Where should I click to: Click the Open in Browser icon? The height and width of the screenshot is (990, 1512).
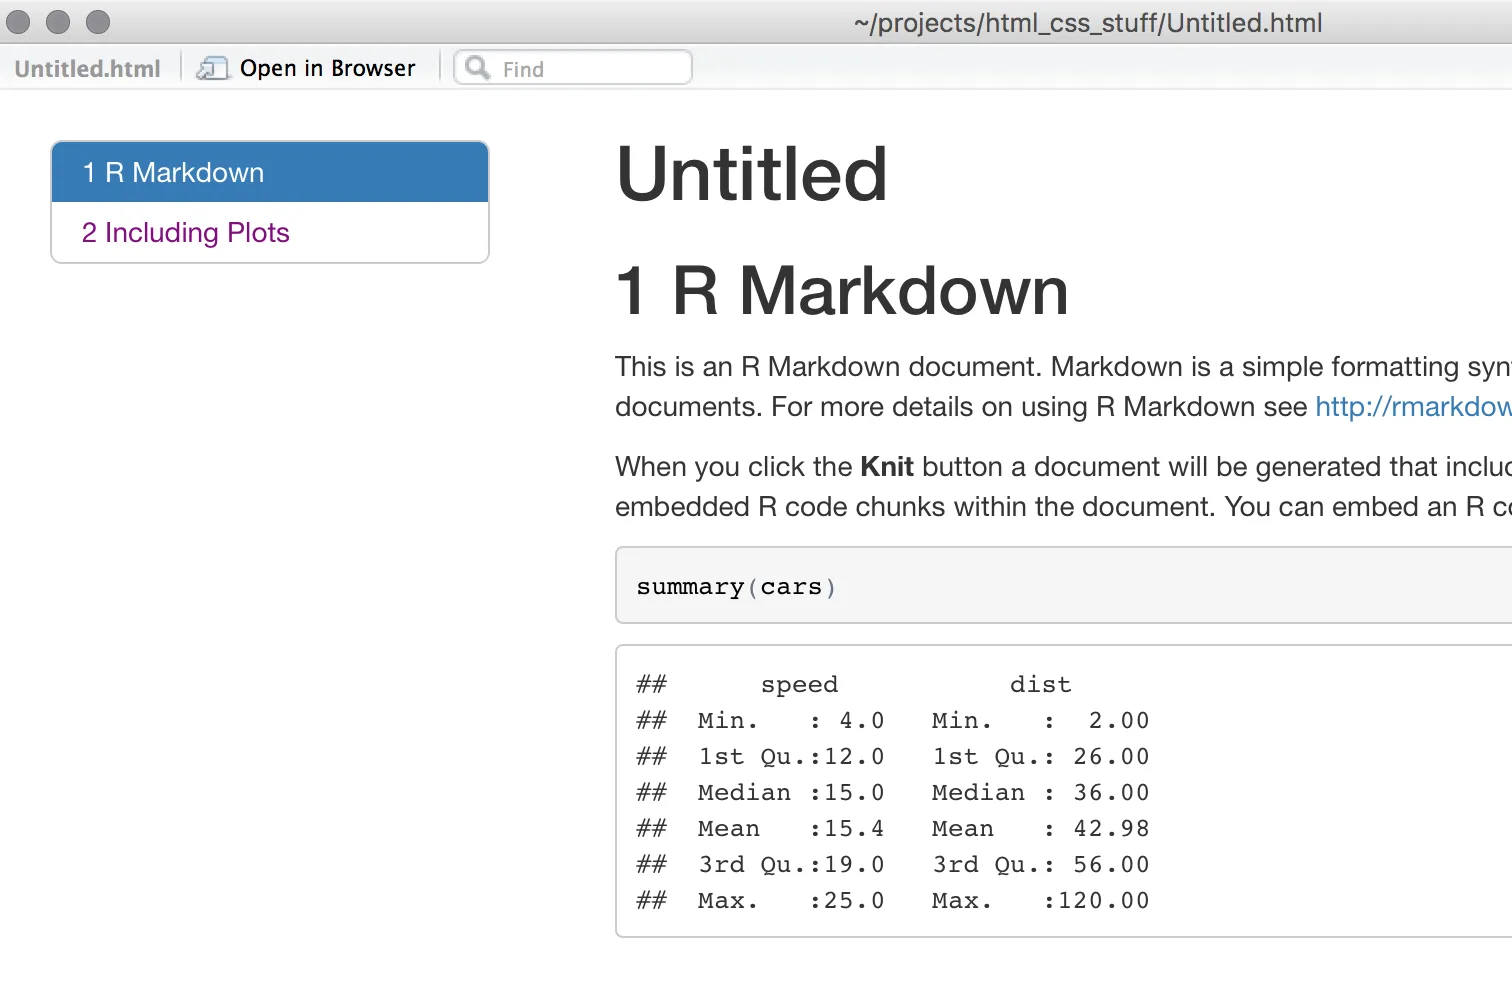(212, 68)
